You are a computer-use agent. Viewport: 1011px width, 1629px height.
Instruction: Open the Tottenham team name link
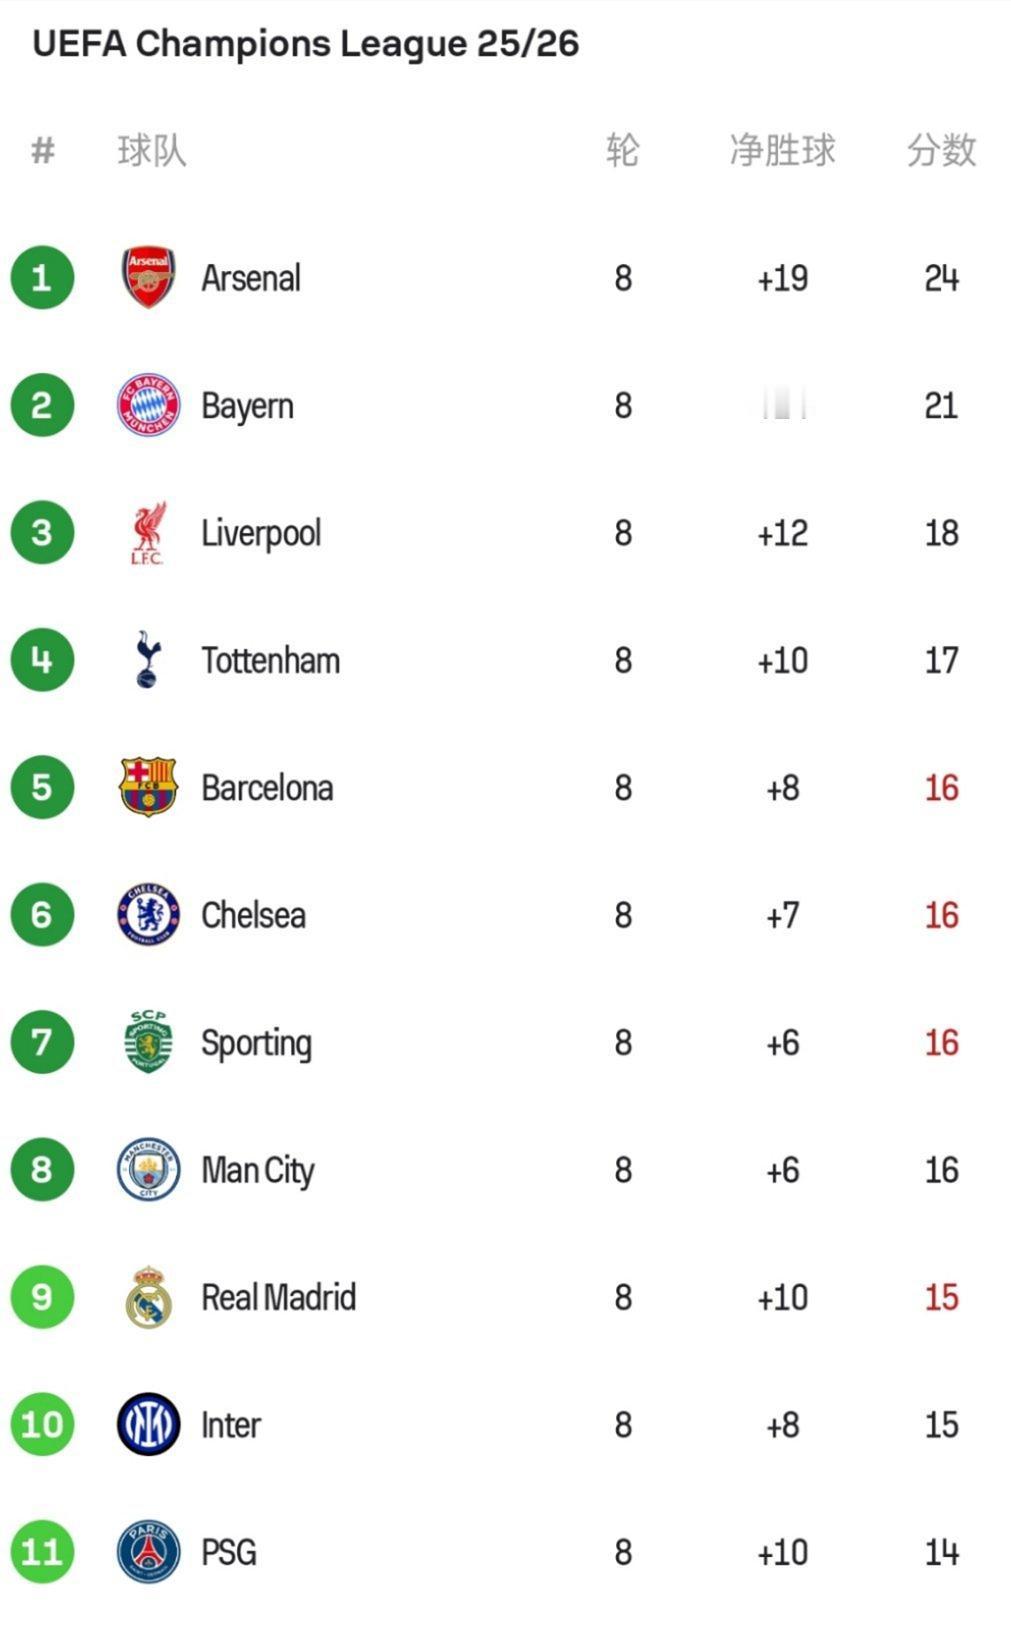pos(270,660)
